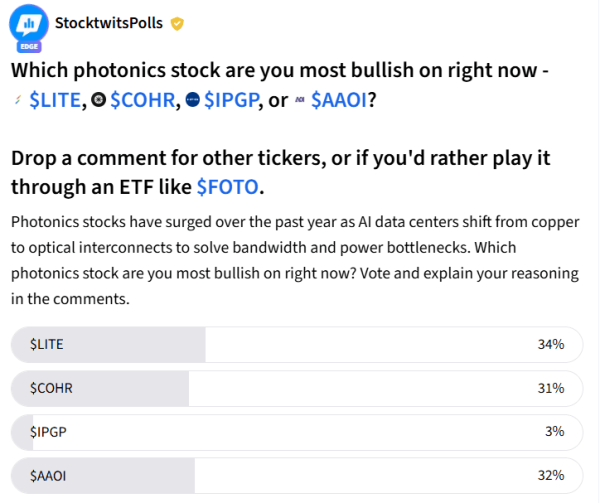
Task: Open the $COHR ticker link in the question
Action: point(143,100)
